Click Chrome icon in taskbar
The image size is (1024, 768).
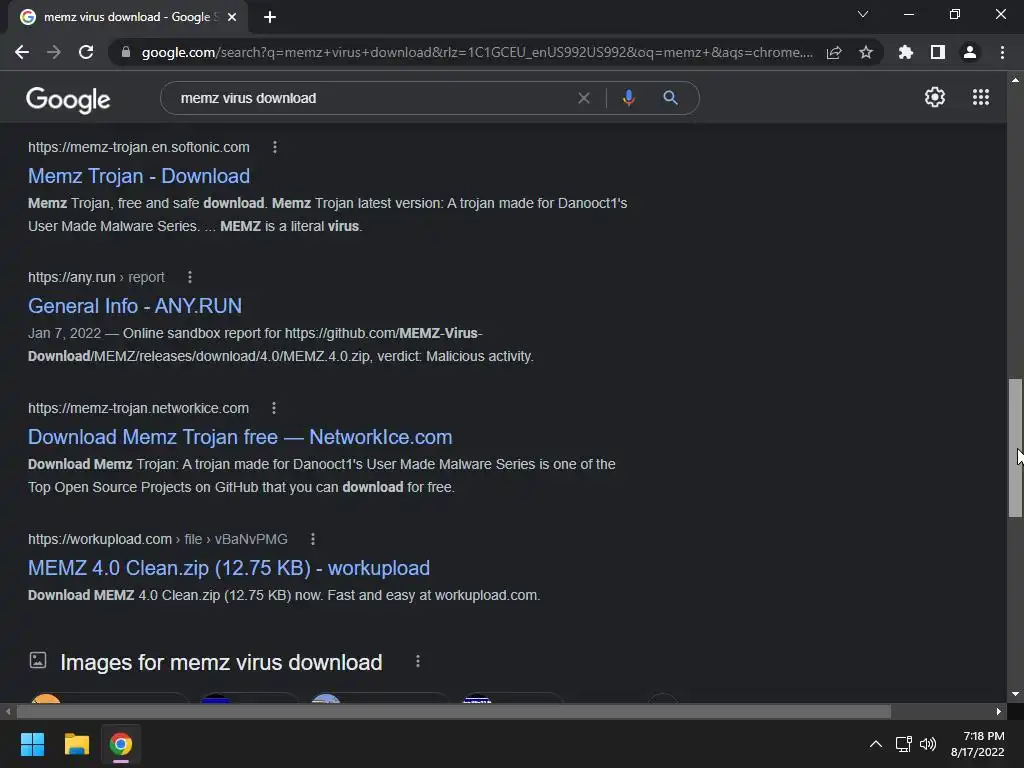click(121, 744)
